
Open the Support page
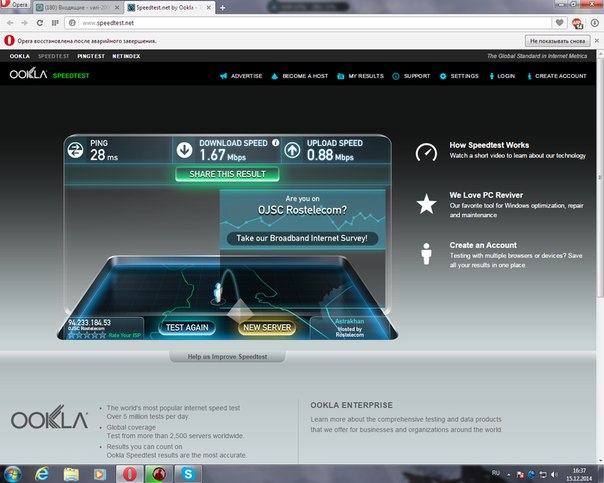point(417,76)
